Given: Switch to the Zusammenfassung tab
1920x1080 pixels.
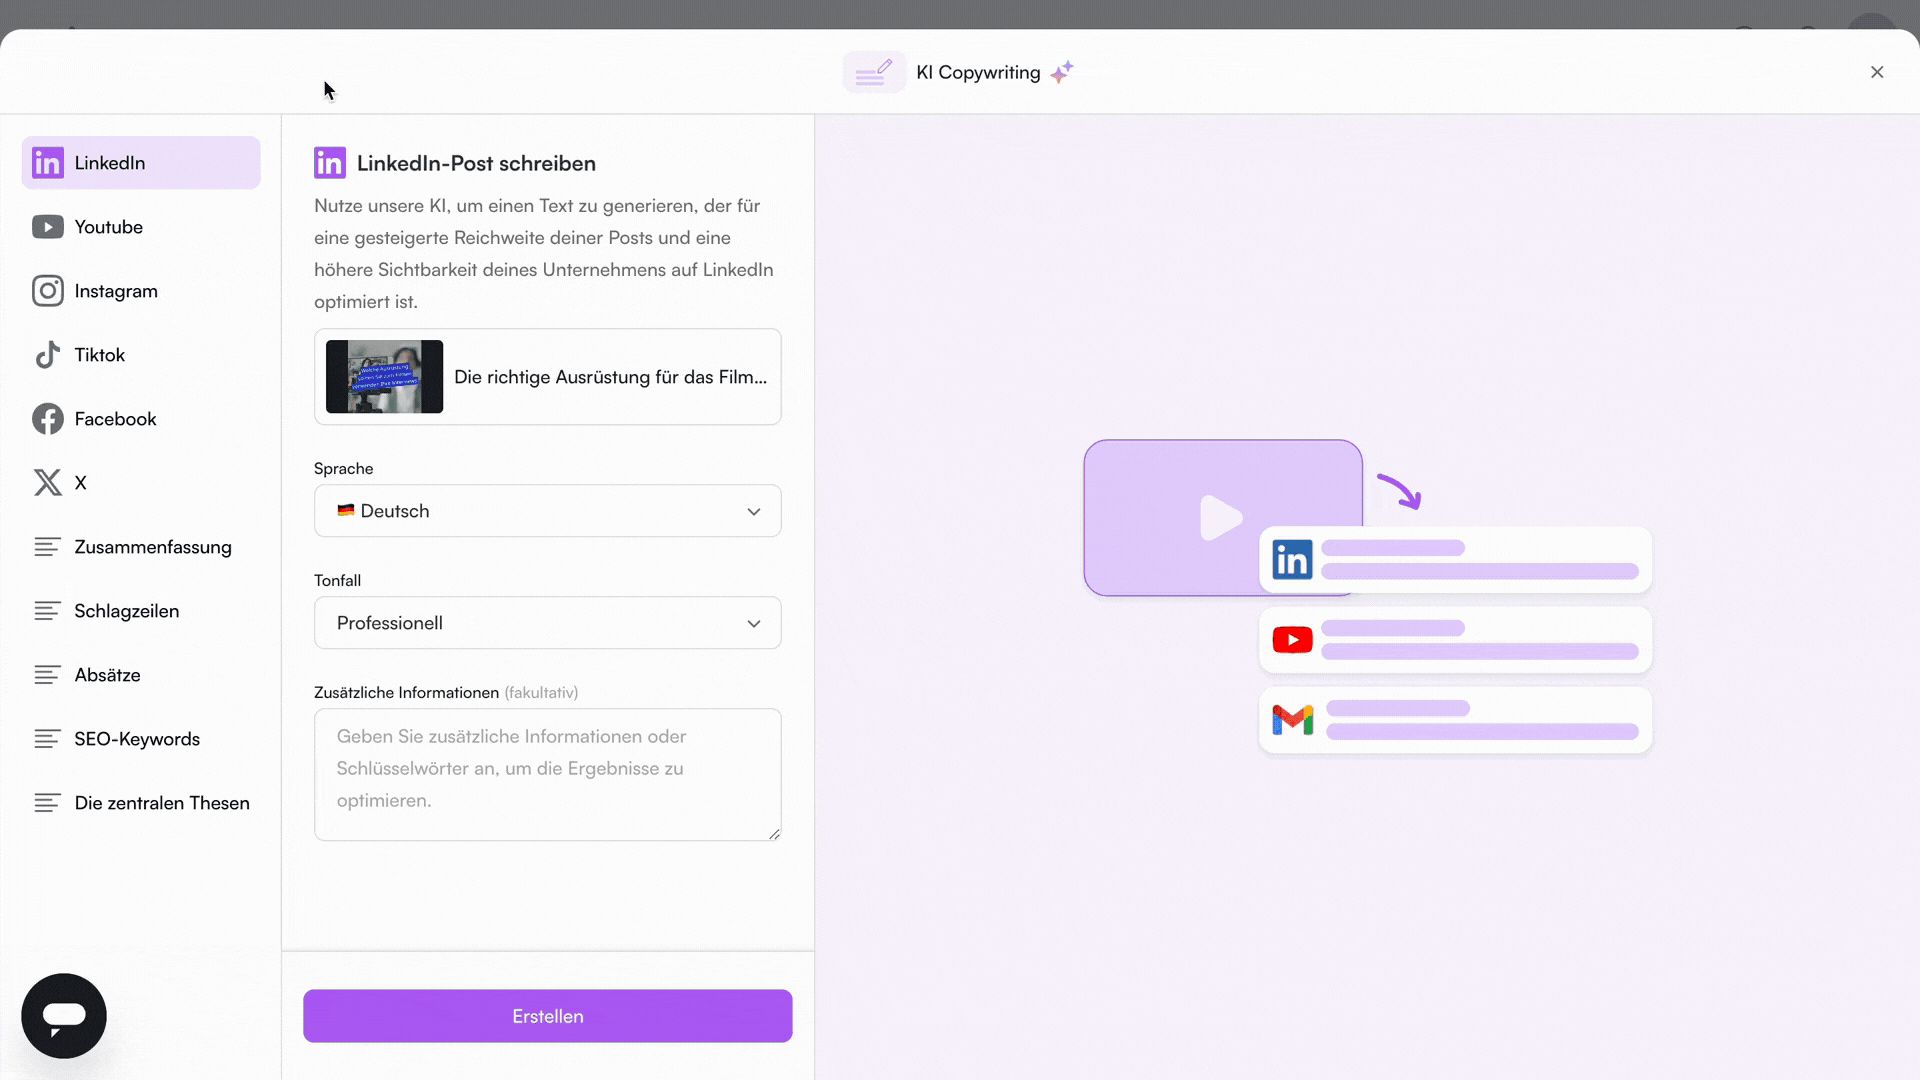Looking at the screenshot, I should [x=141, y=547].
